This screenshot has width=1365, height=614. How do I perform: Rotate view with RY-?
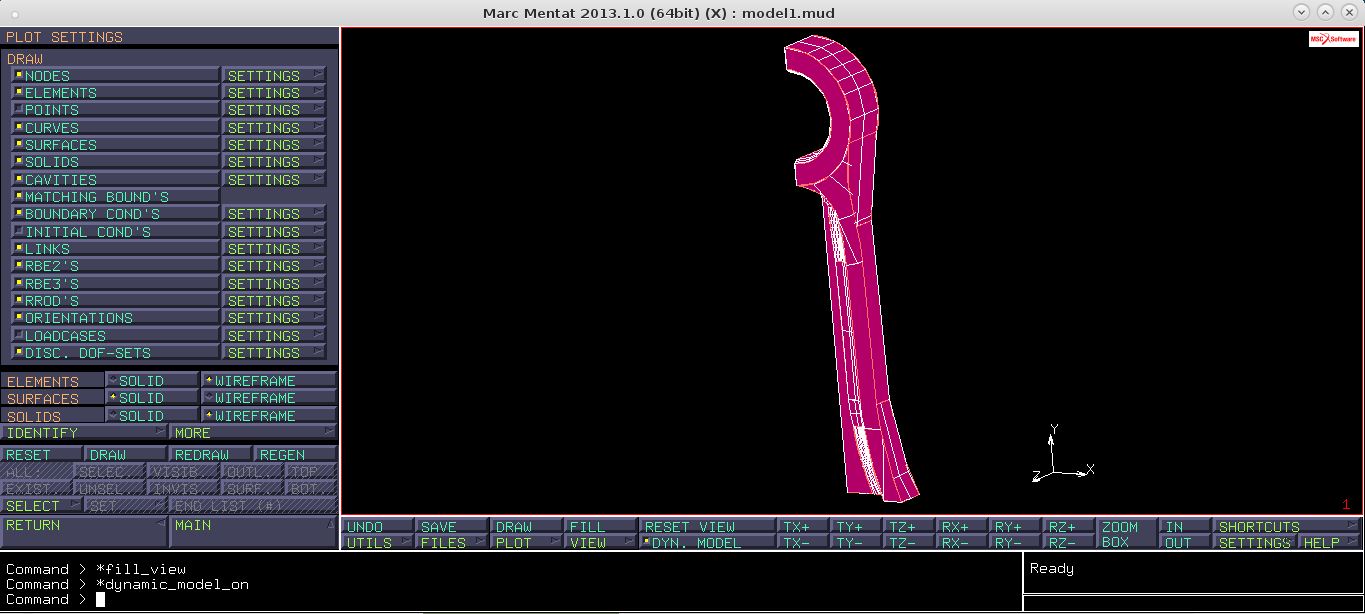coord(1016,542)
